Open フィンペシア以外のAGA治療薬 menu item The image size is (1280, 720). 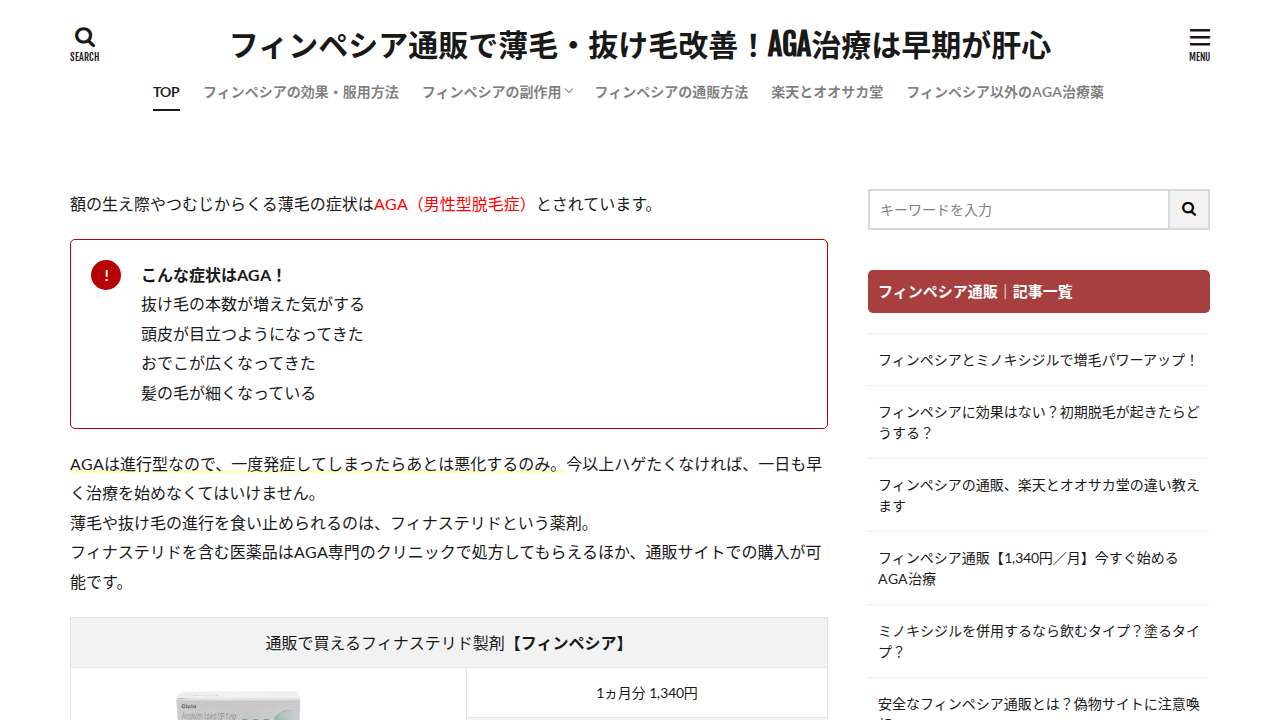pyautogui.click(x=1005, y=92)
